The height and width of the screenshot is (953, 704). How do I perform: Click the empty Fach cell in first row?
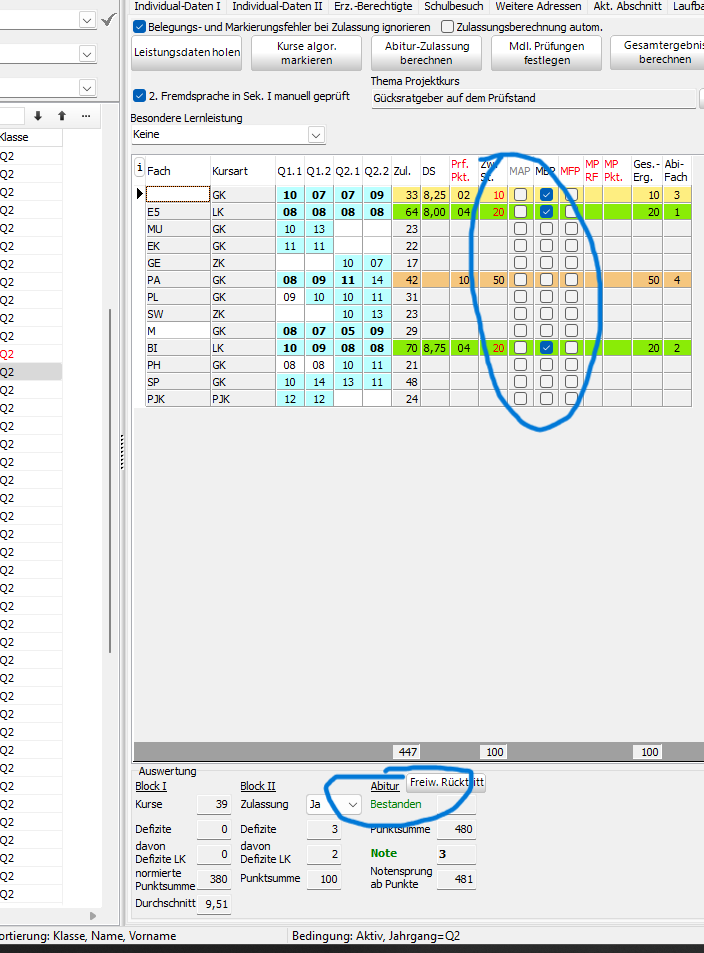coord(178,194)
